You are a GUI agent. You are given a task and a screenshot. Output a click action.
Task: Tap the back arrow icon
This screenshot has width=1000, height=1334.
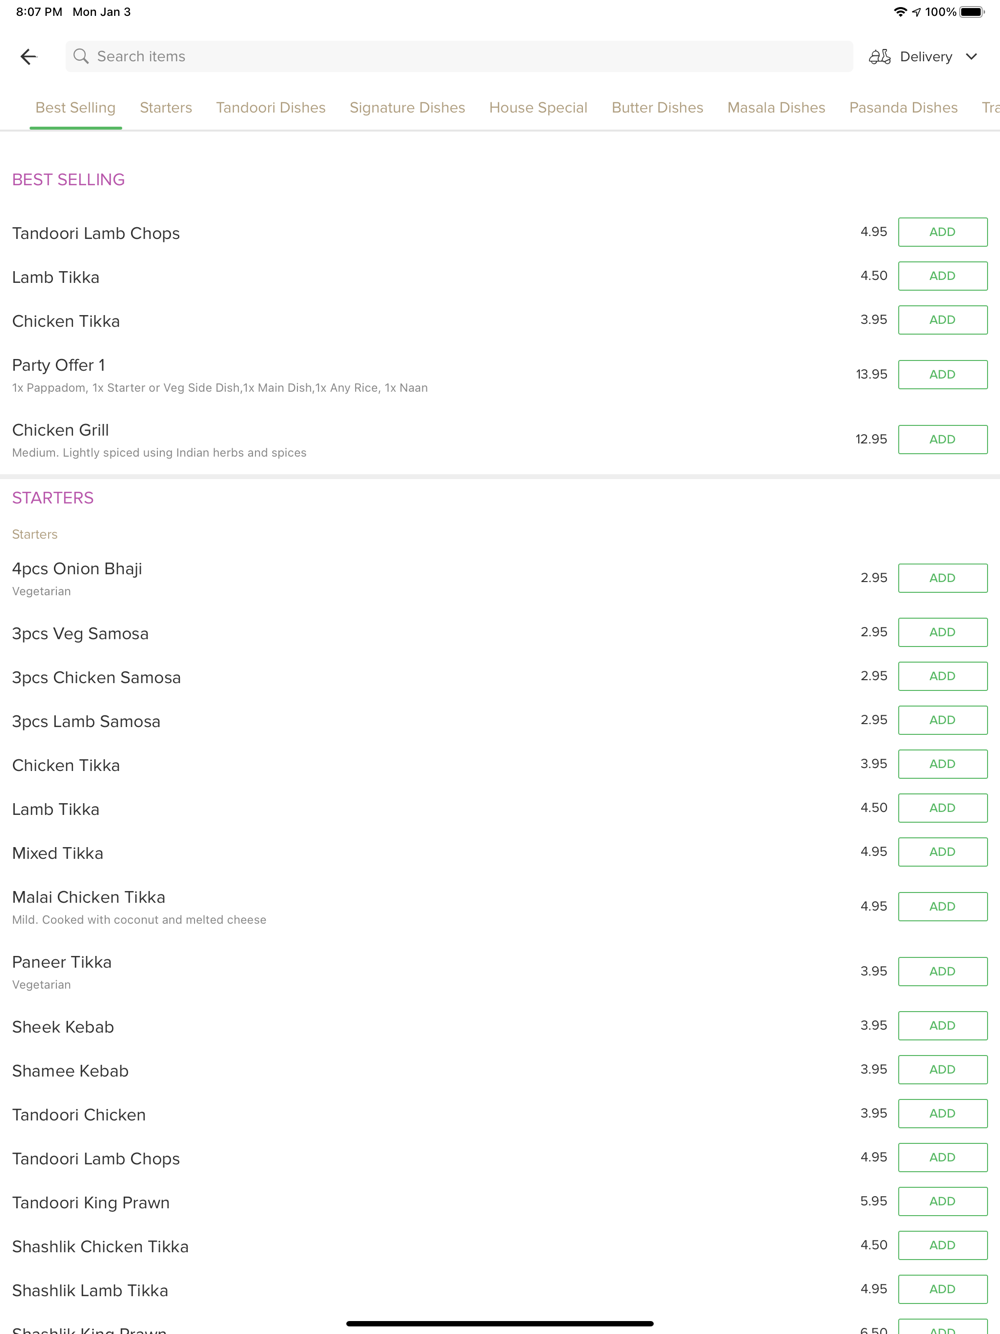(29, 57)
